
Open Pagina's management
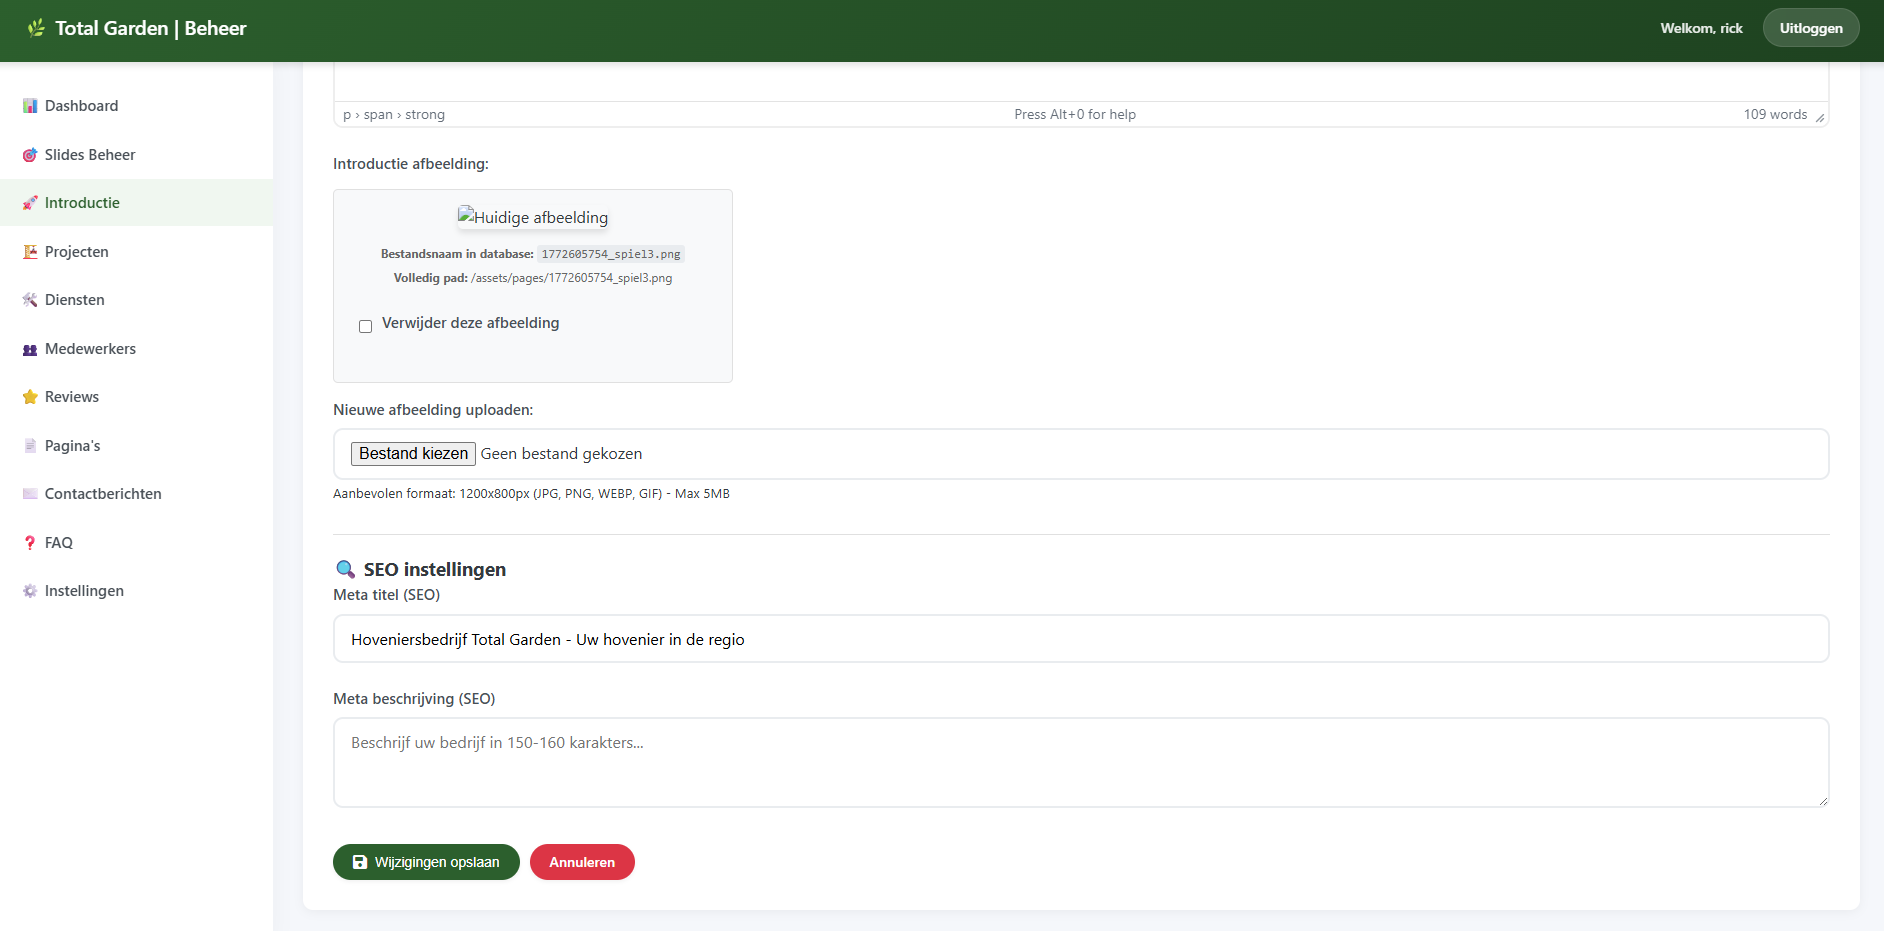click(x=136, y=446)
